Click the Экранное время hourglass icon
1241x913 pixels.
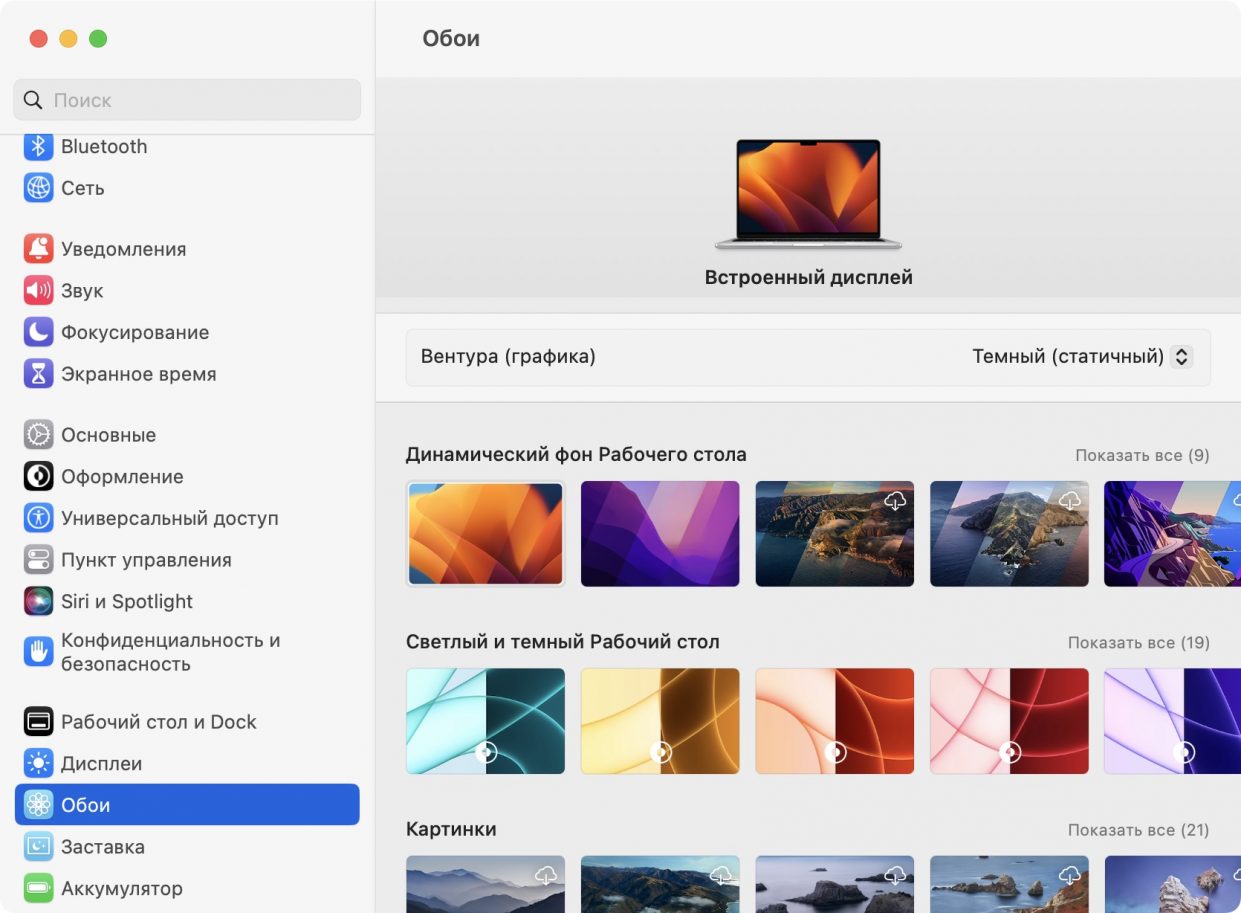pos(38,374)
